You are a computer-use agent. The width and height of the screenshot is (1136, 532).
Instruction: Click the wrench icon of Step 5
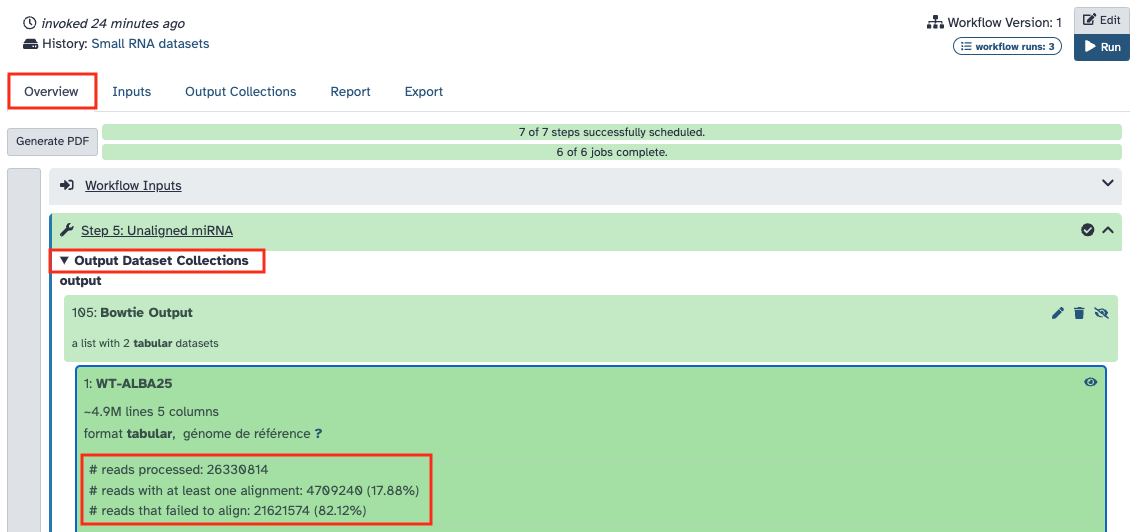pos(67,230)
